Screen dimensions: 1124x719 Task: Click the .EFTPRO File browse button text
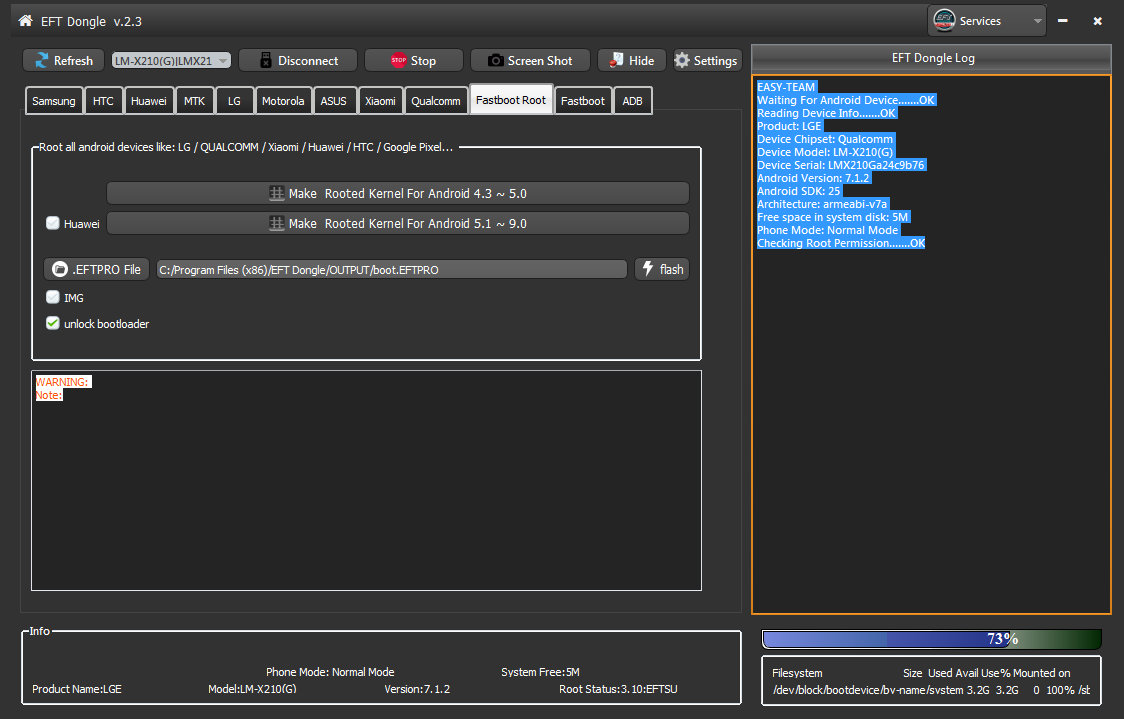106,270
